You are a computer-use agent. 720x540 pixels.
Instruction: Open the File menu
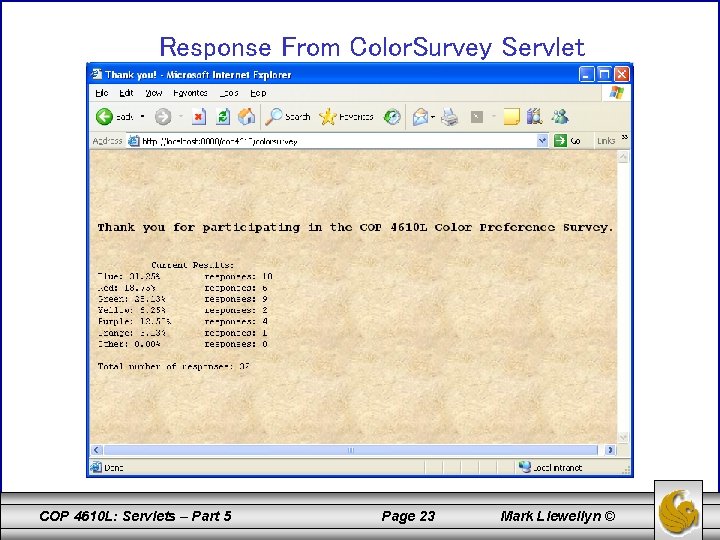(101, 93)
